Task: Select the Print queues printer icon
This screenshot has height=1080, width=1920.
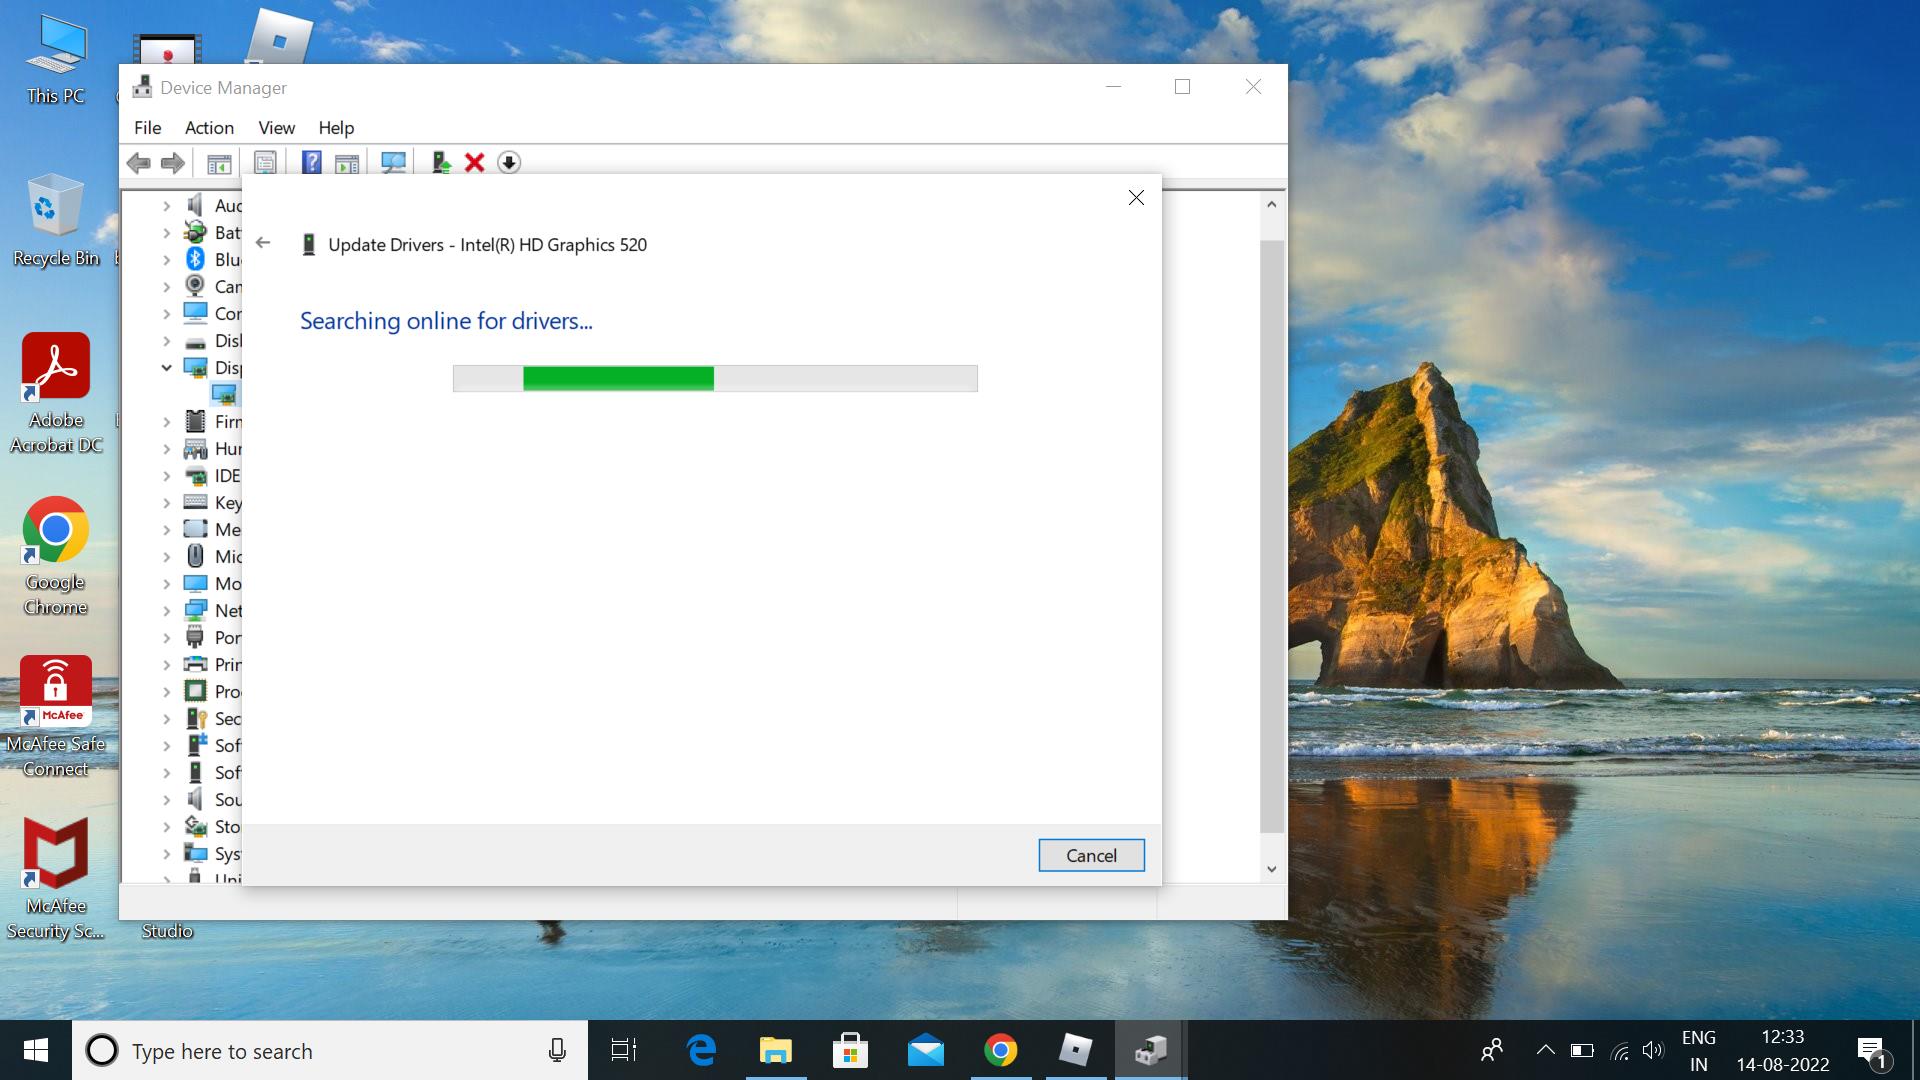Action: 195,664
